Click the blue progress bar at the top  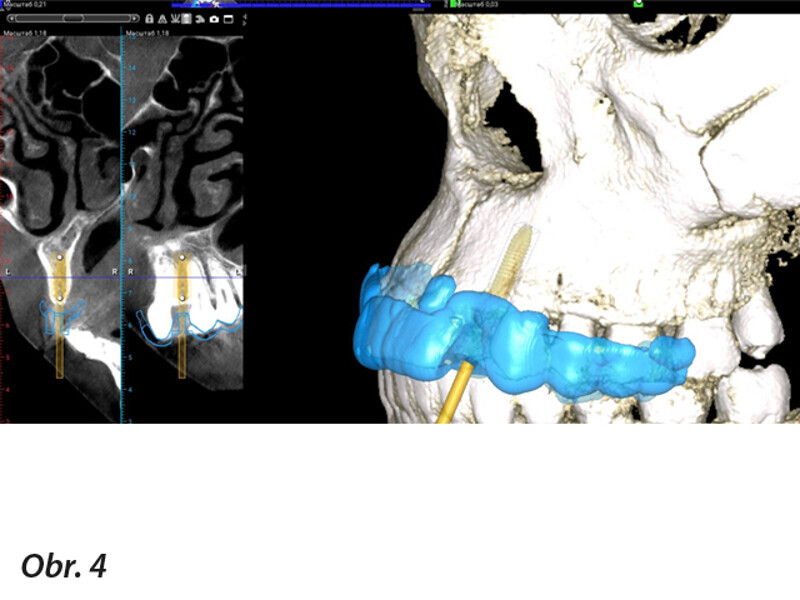pos(300,4)
